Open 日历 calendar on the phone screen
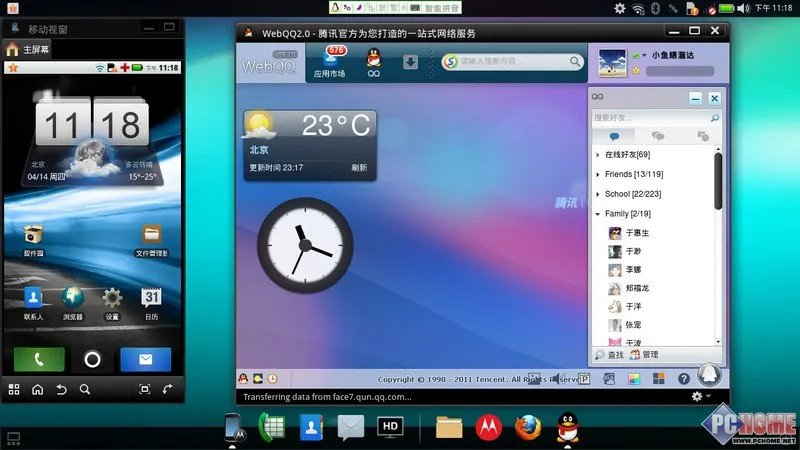Image resolution: width=800 pixels, height=450 pixels. pyautogui.click(x=152, y=304)
